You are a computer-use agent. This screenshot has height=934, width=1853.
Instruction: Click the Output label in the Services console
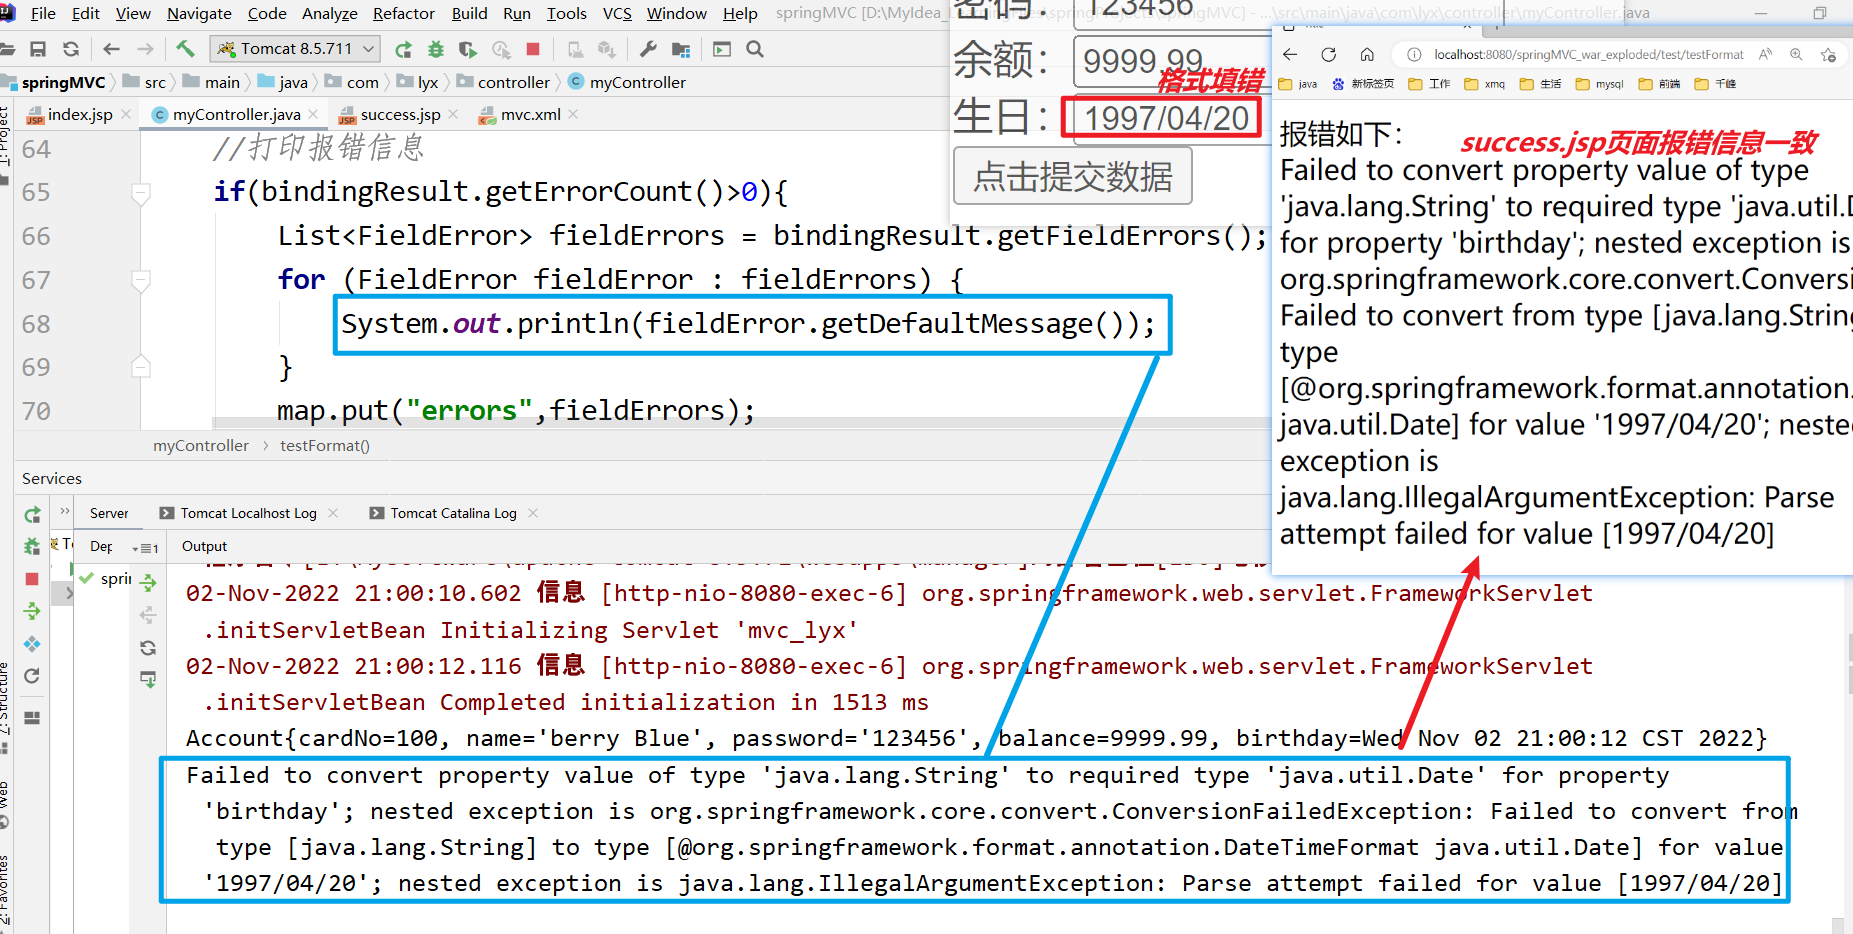point(204,547)
